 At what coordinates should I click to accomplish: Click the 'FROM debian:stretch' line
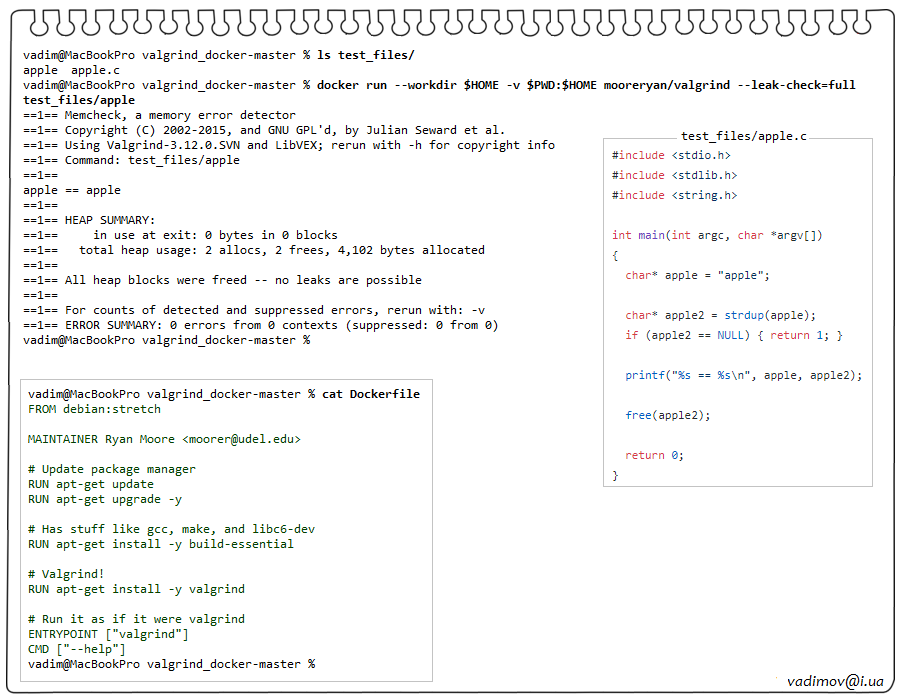click(x=94, y=409)
